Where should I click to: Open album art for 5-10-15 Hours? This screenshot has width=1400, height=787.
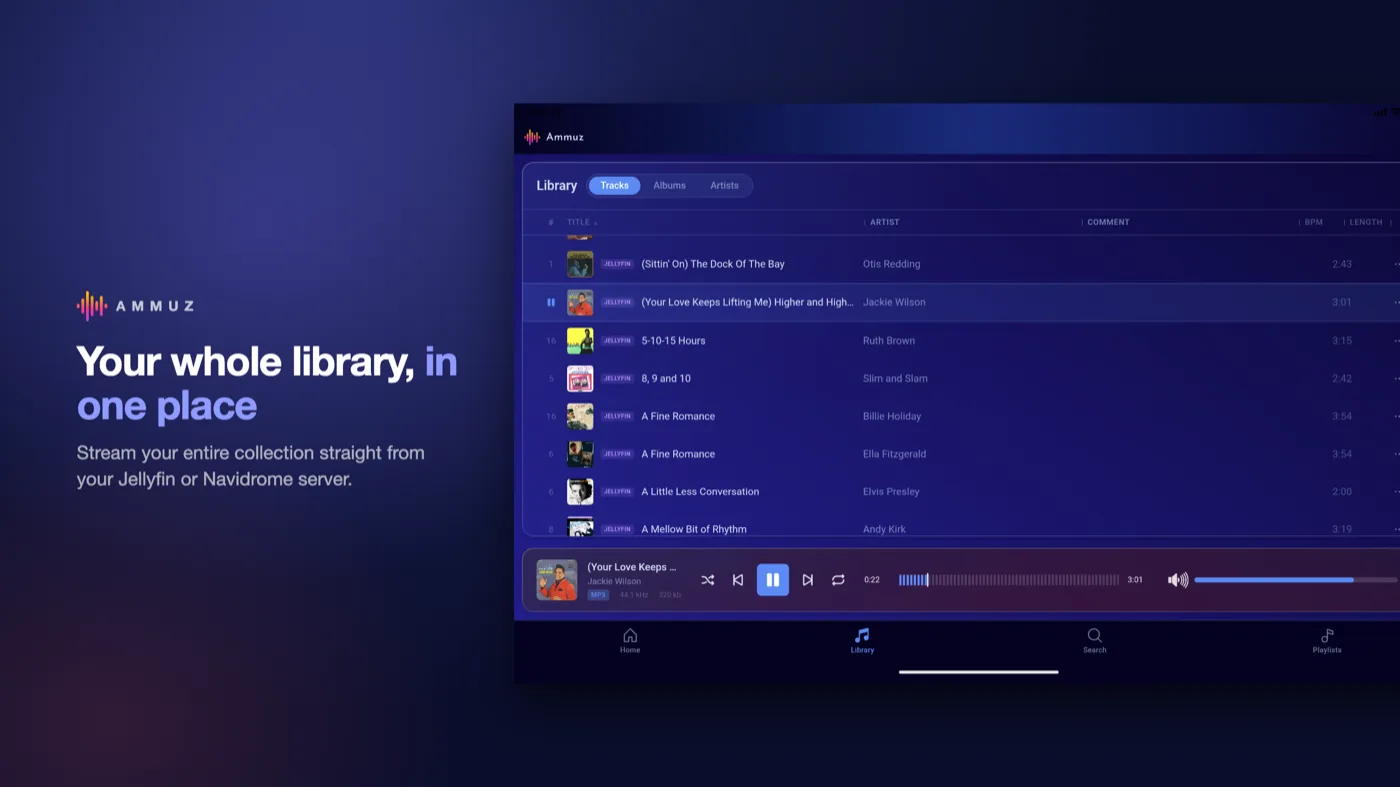580,340
